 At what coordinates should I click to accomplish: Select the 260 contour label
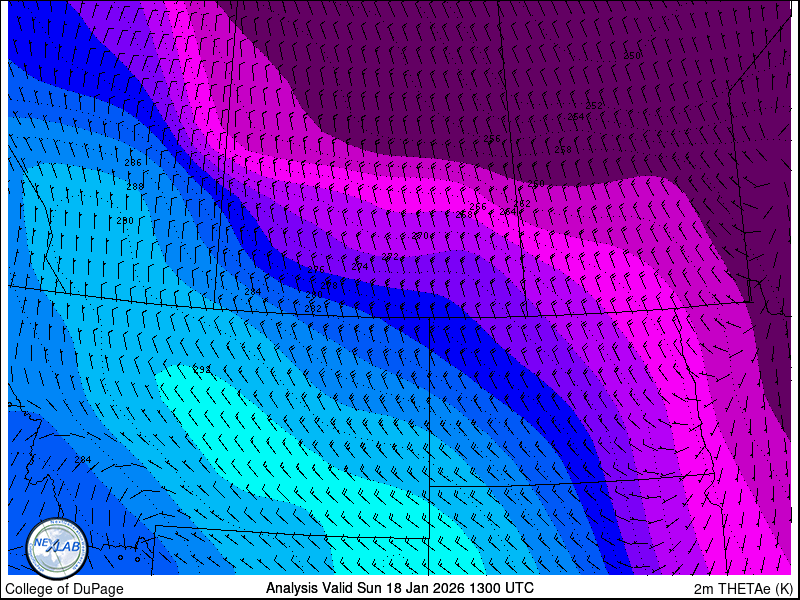pyautogui.click(x=536, y=184)
